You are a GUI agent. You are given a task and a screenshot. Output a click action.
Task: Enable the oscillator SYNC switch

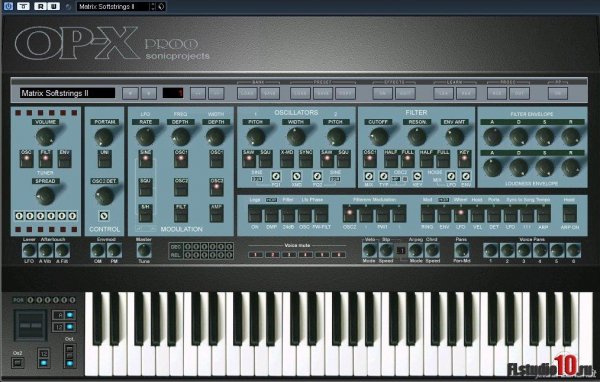(306, 159)
